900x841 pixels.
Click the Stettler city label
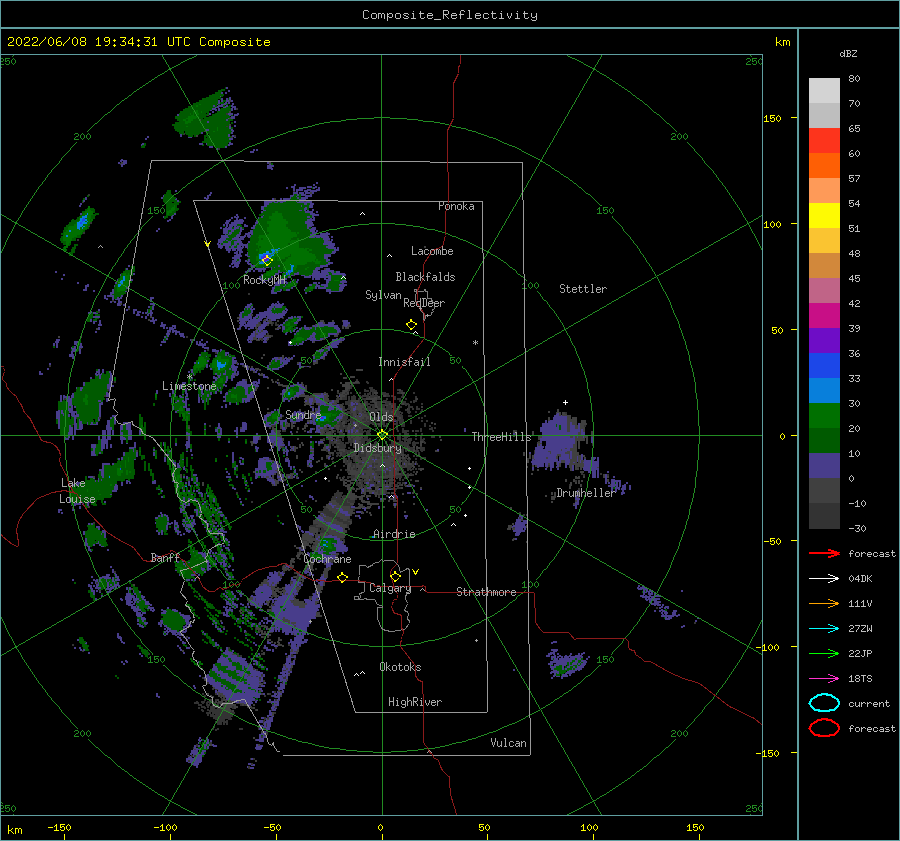583,289
